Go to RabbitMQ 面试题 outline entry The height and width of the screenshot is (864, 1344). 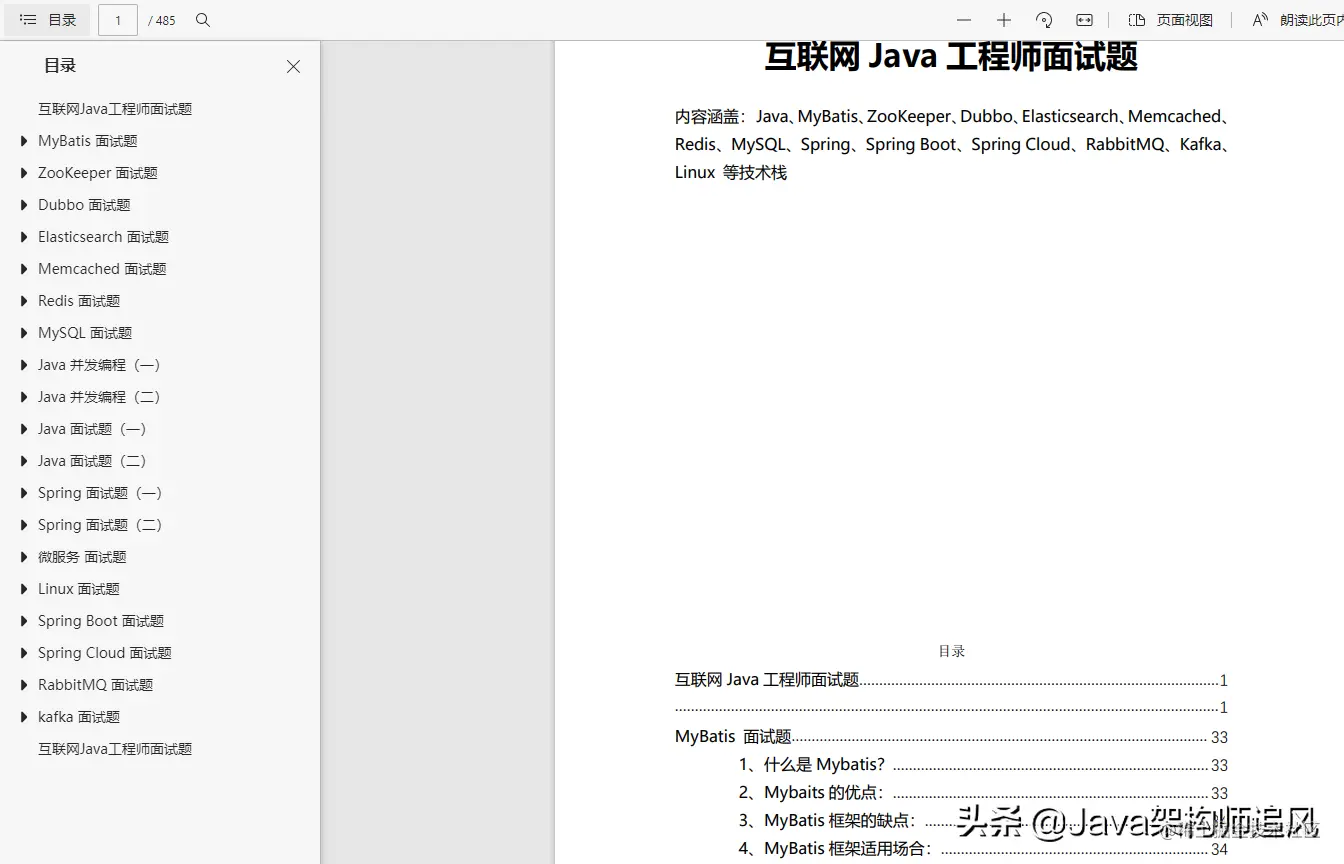[96, 685]
